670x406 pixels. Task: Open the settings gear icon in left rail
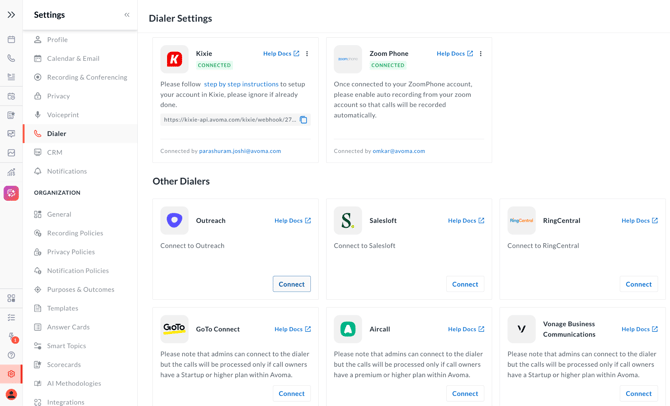tap(11, 374)
